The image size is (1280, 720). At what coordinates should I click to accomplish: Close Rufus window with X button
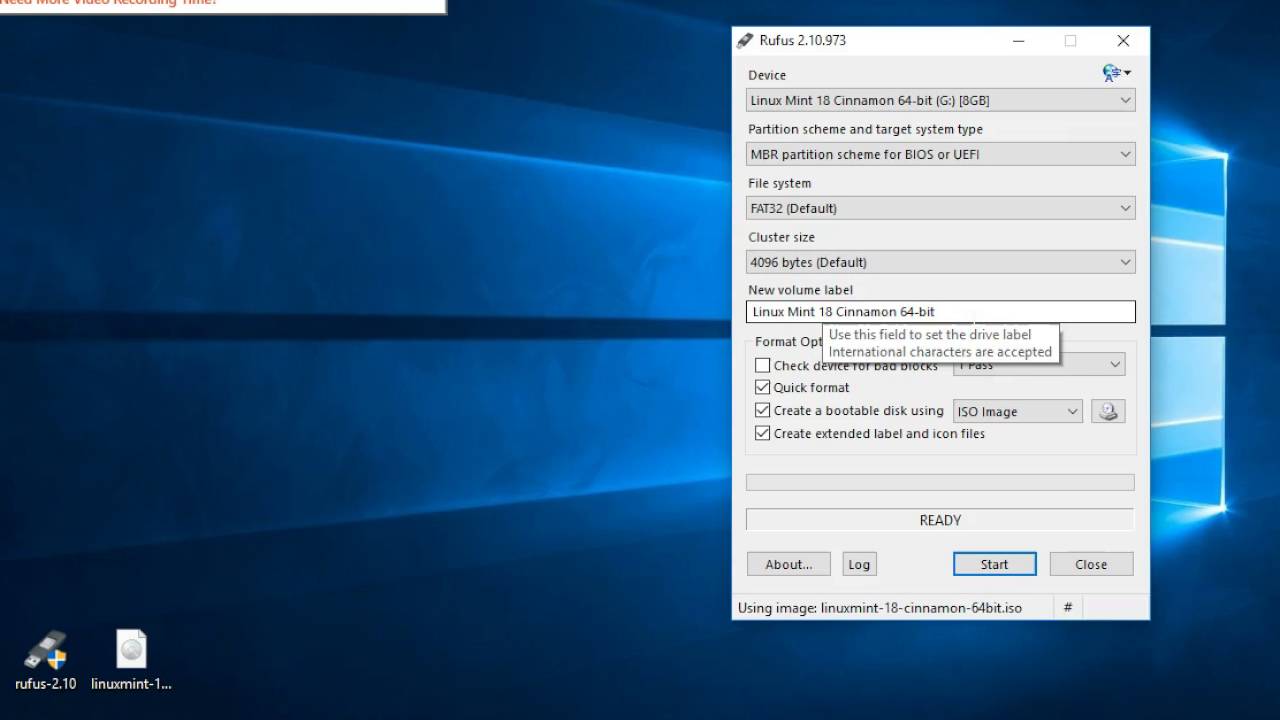tap(1123, 41)
